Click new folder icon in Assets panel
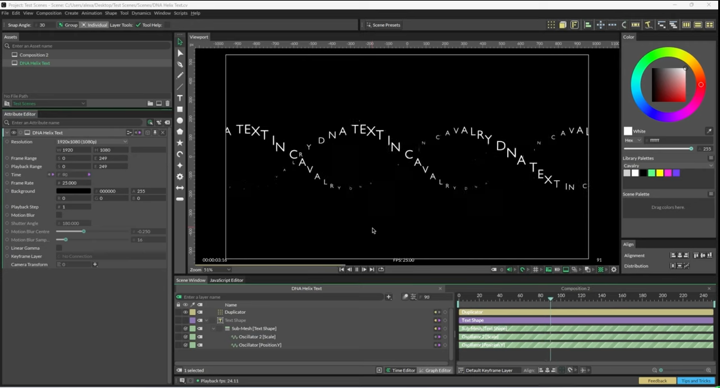 tap(150, 103)
